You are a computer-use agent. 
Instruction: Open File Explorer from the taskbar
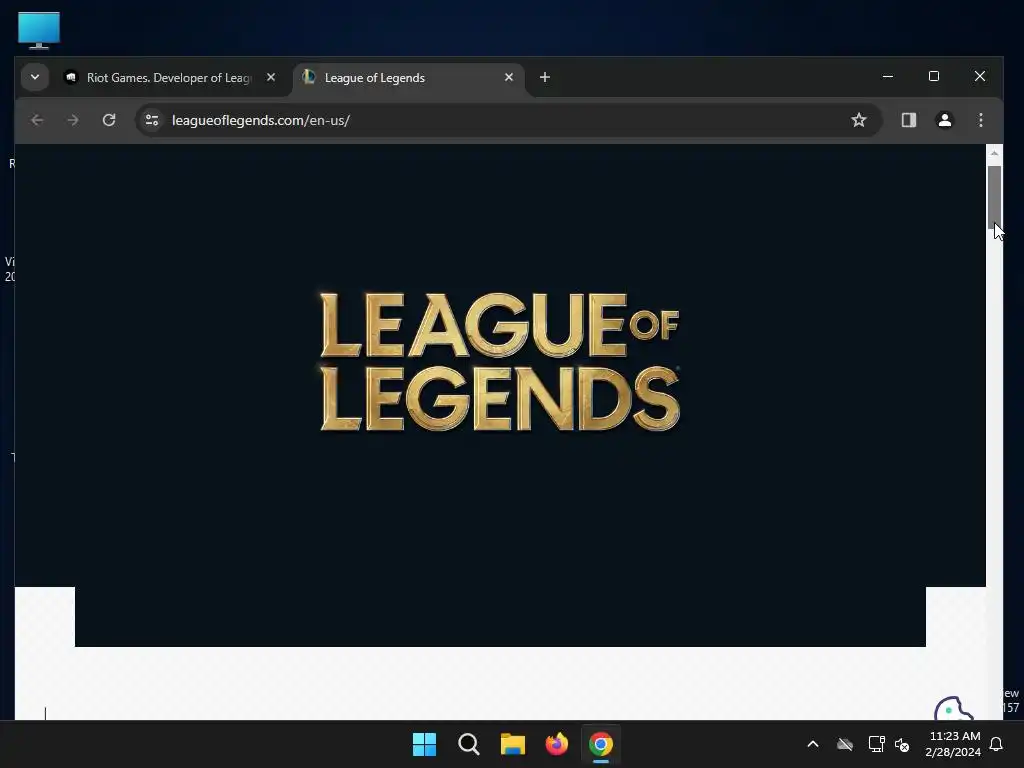[x=513, y=744]
